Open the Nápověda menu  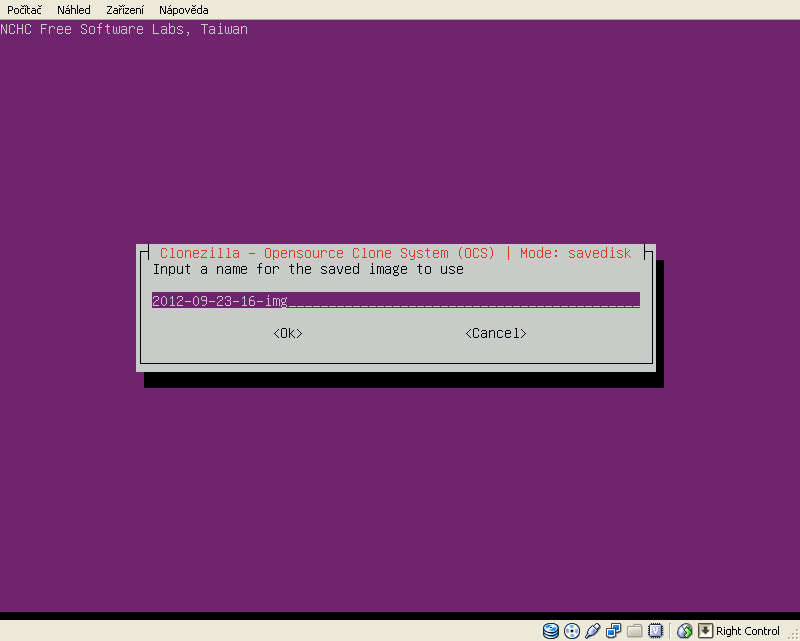[184, 10]
